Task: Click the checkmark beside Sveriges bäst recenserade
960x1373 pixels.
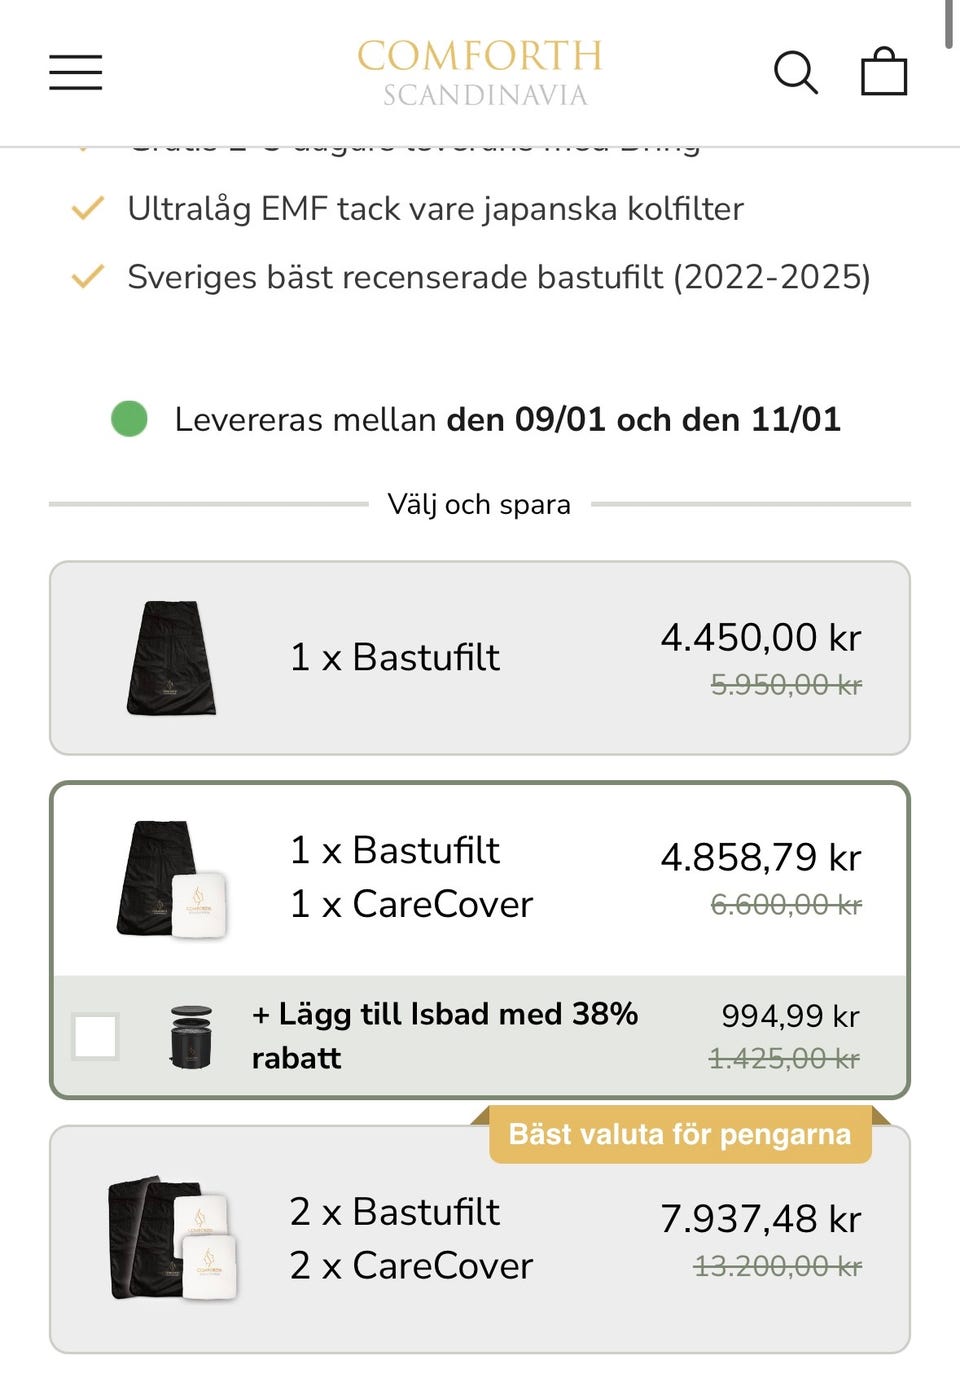Action: pos(88,277)
